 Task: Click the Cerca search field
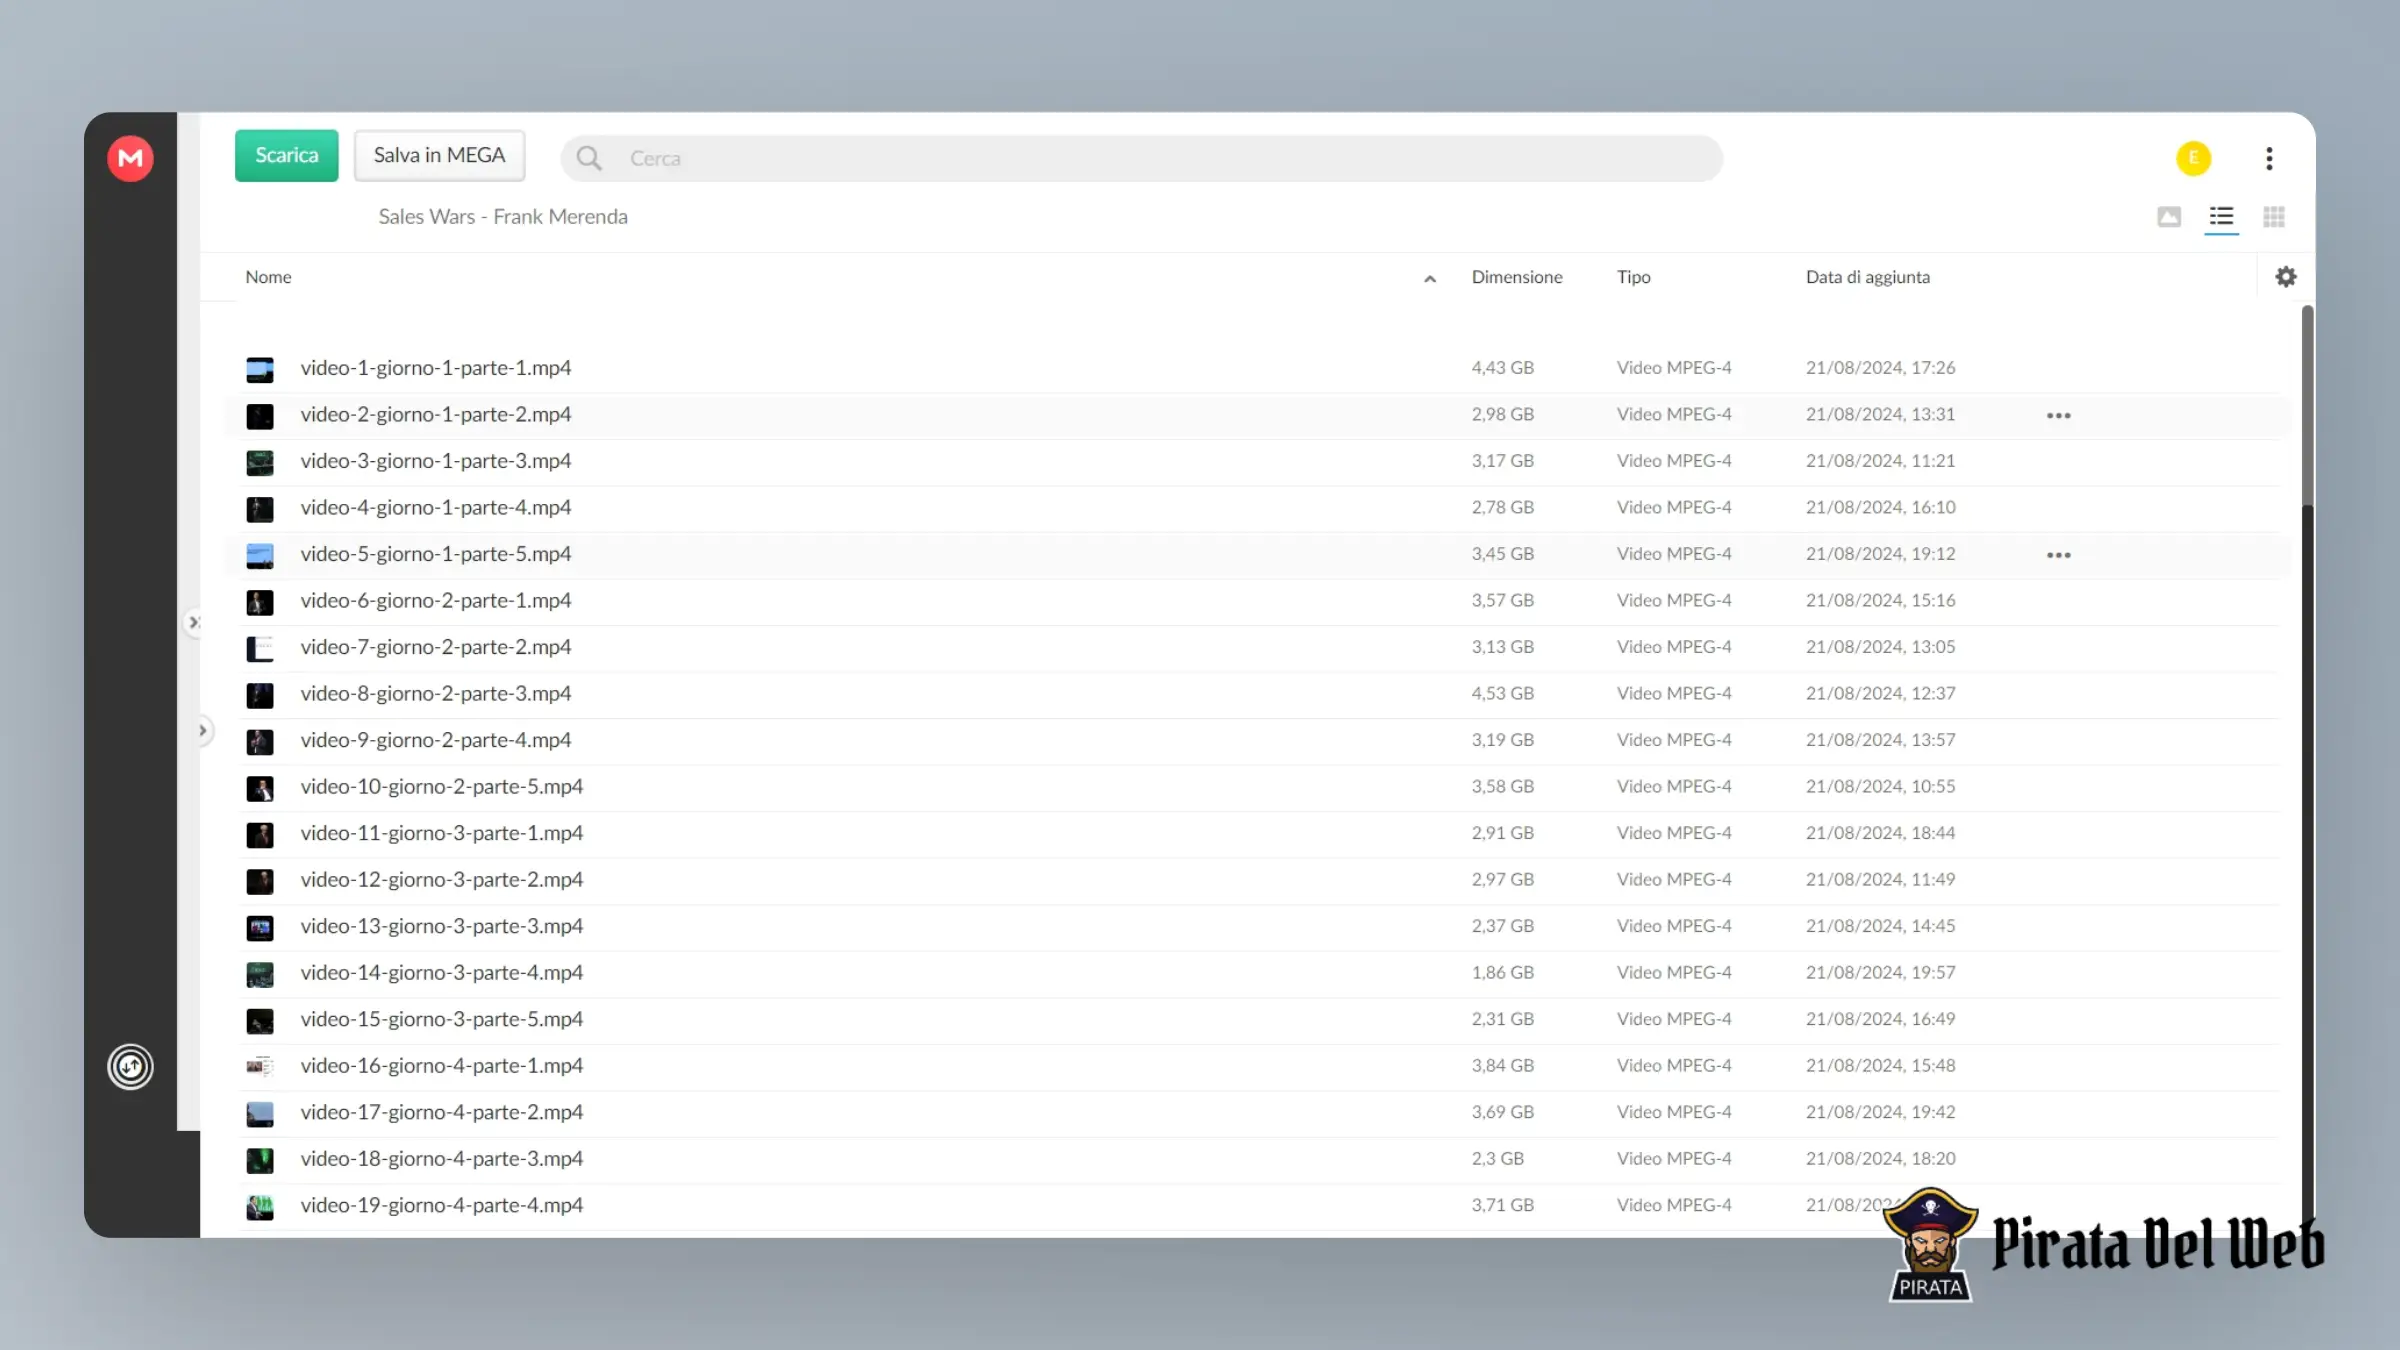tap(1141, 158)
